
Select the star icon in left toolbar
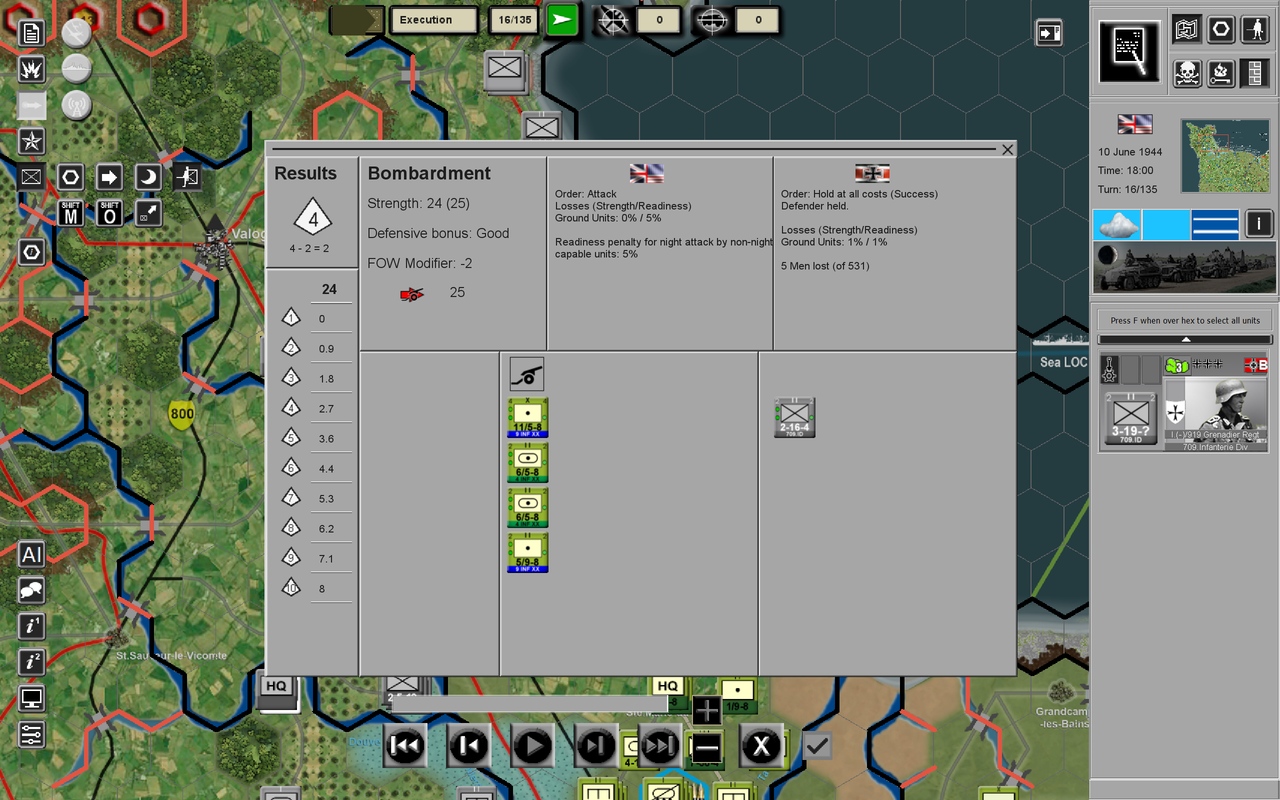click(32, 142)
